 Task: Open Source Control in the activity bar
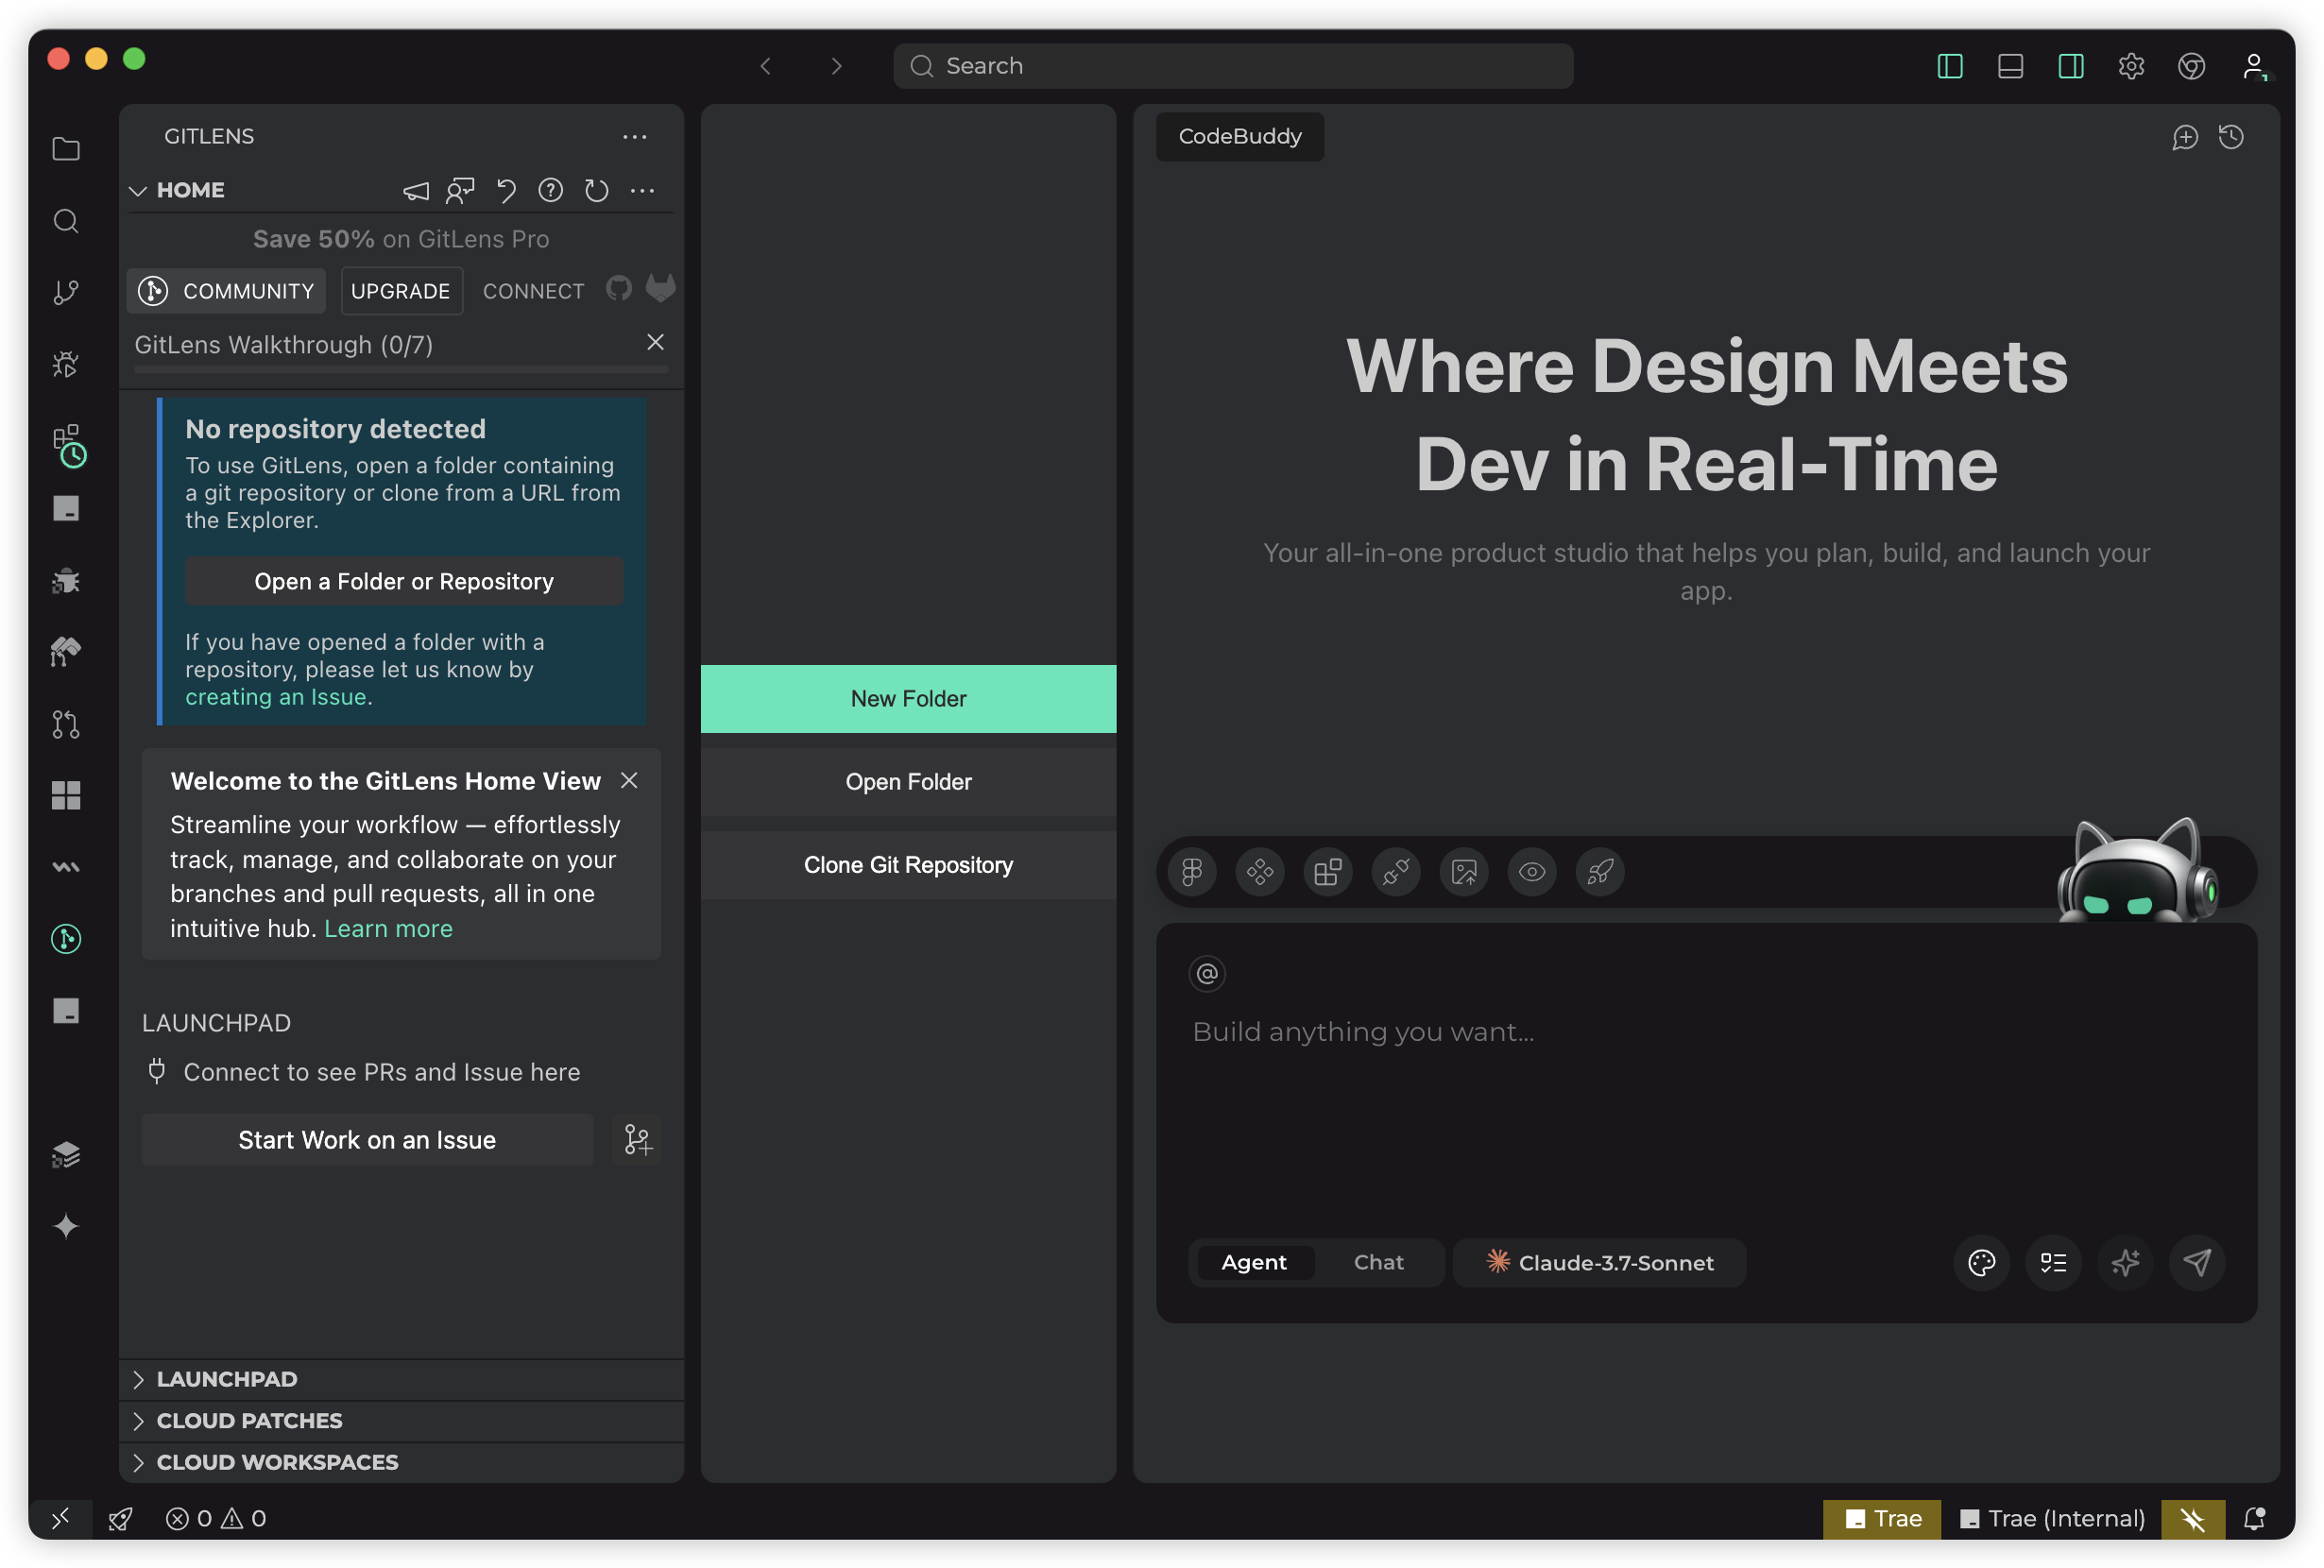click(66, 292)
